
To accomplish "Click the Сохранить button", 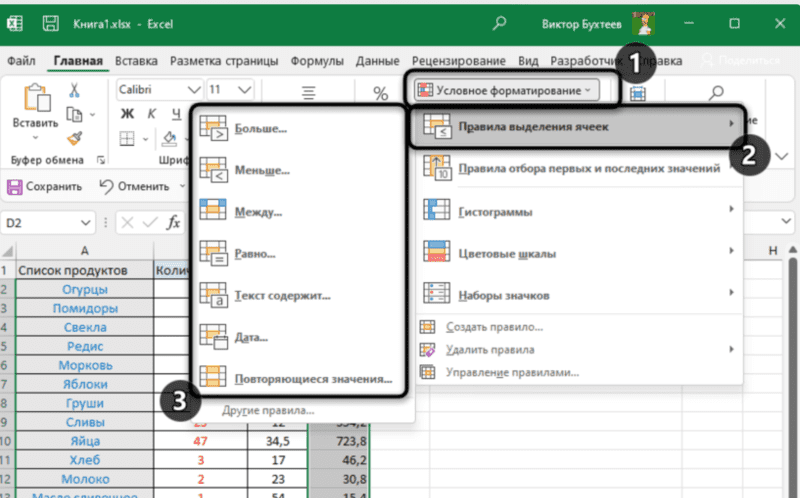I will (x=45, y=186).
